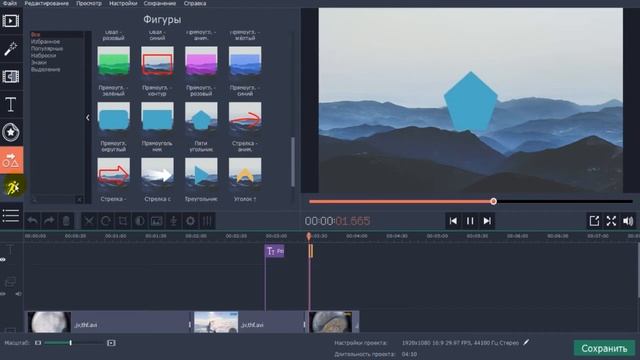Click the zoom in timeline icon
The width and height of the screenshot is (640, 360).
tap(111, 343)
